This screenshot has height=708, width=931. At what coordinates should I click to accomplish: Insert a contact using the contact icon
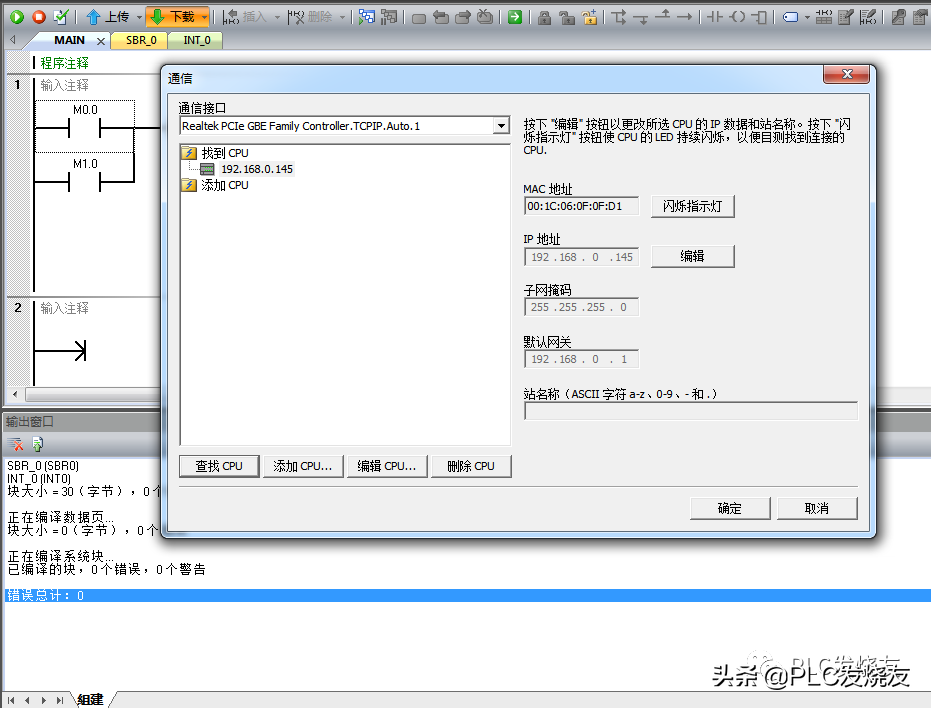pyautogui.click(x=714, y=17)
